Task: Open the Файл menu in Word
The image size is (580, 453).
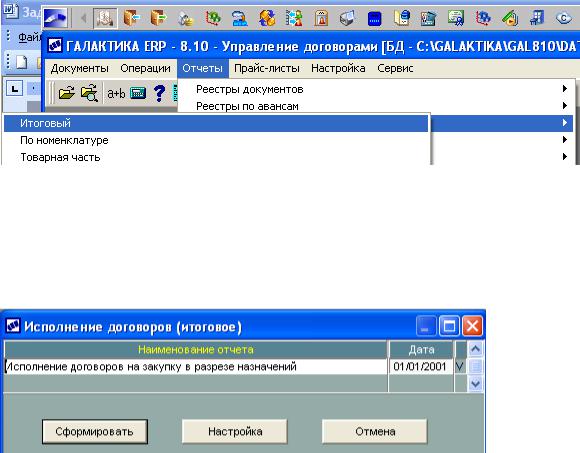Action: (30, 37)
